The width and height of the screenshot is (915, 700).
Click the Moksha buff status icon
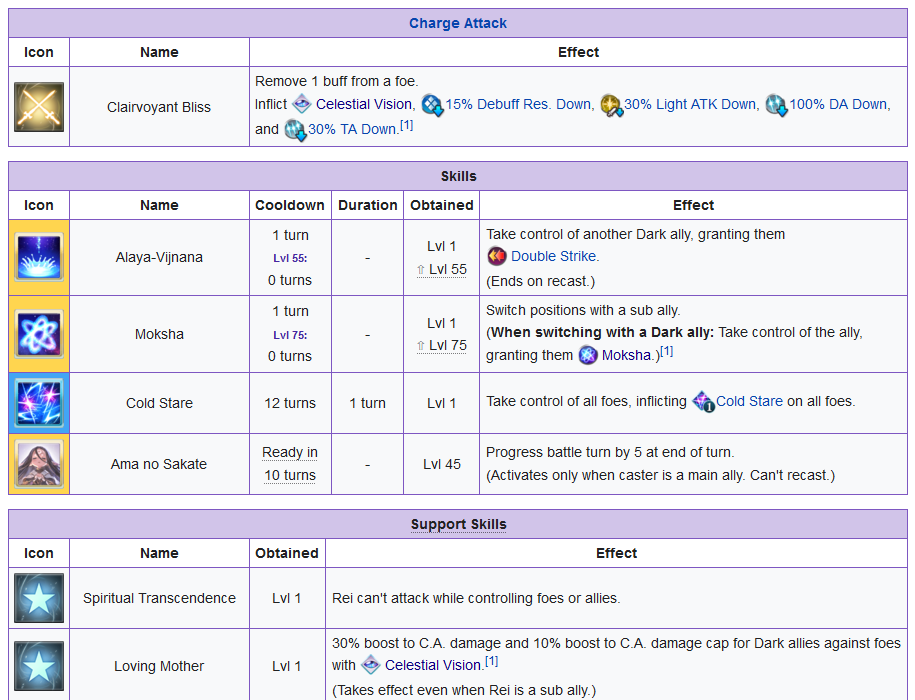click(588, 355)
